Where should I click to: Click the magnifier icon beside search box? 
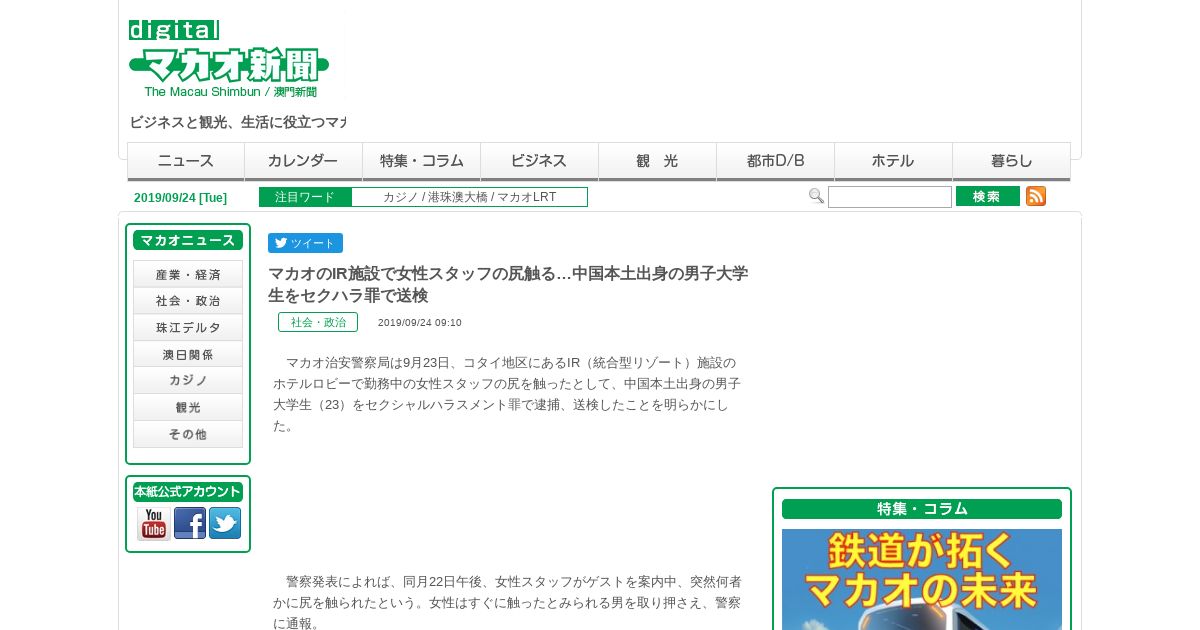coord(816,196)
